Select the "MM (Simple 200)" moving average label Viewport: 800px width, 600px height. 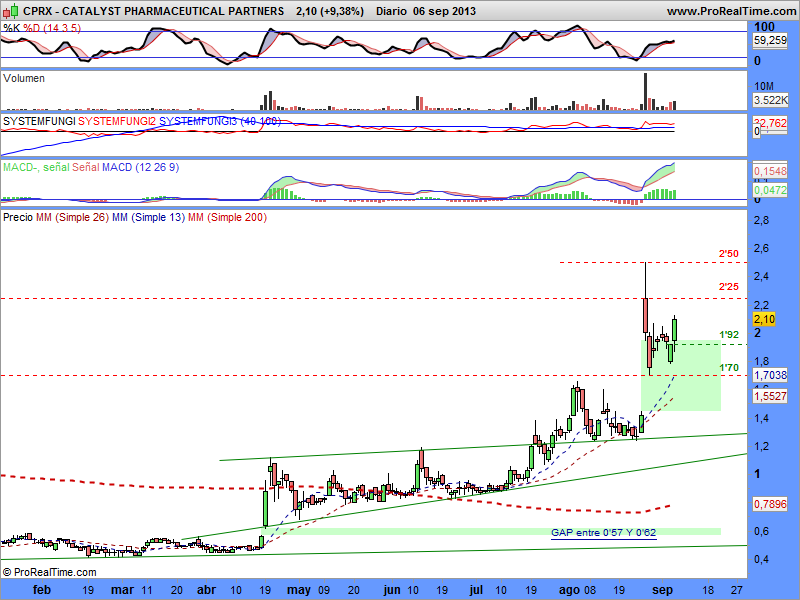tap(228, 217)
